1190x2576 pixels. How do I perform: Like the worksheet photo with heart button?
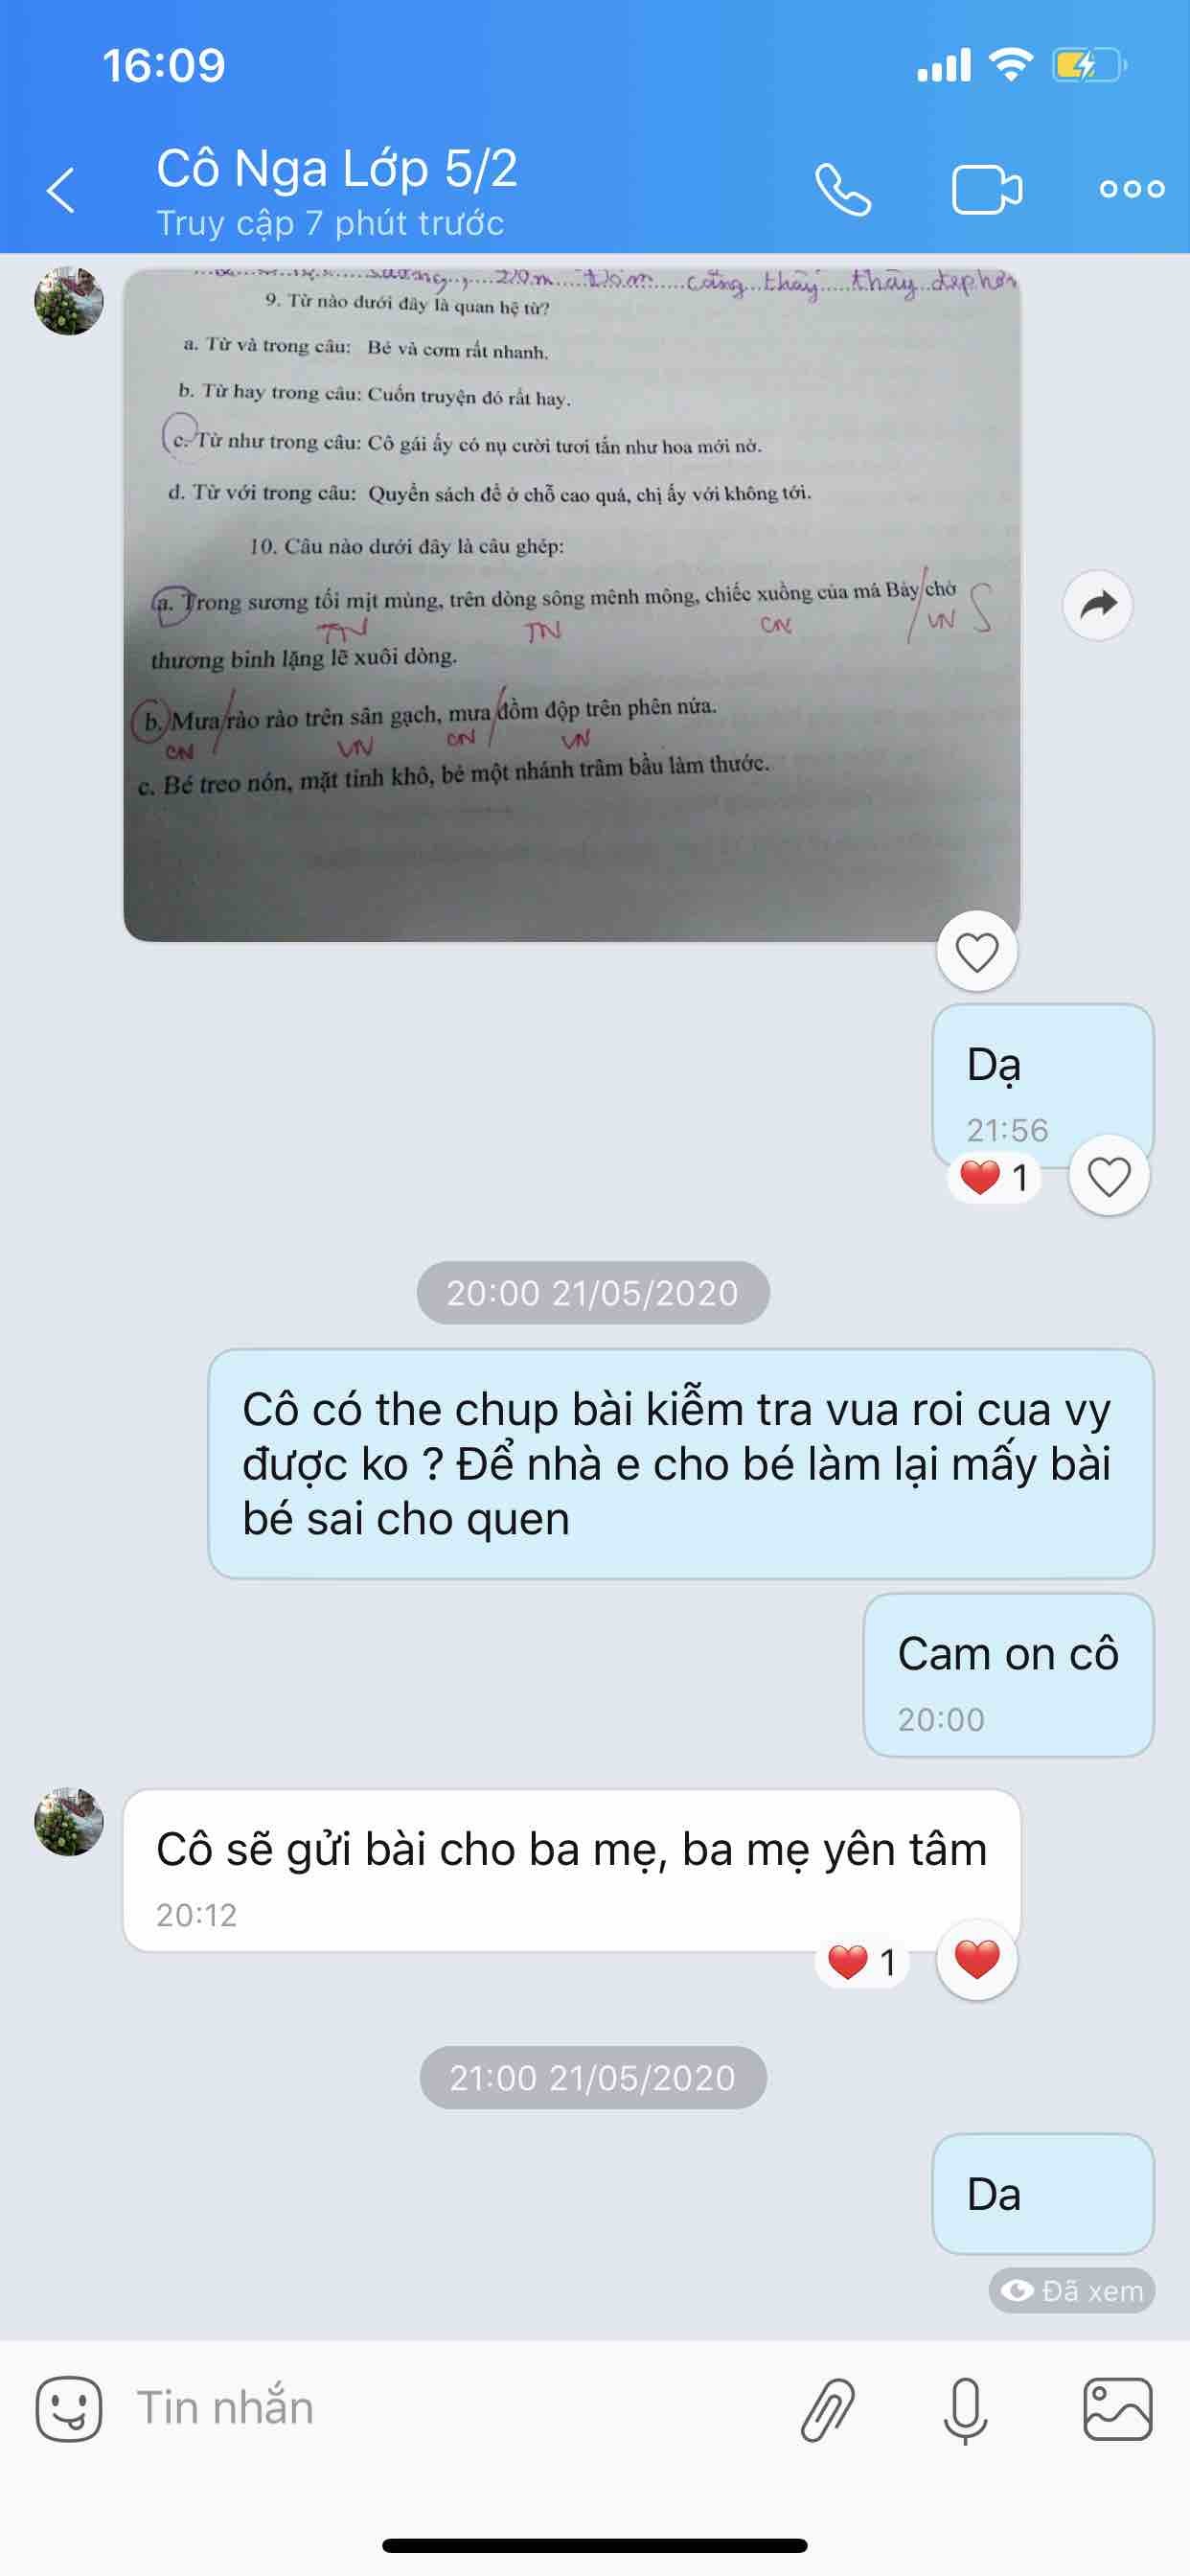(977, 952)
